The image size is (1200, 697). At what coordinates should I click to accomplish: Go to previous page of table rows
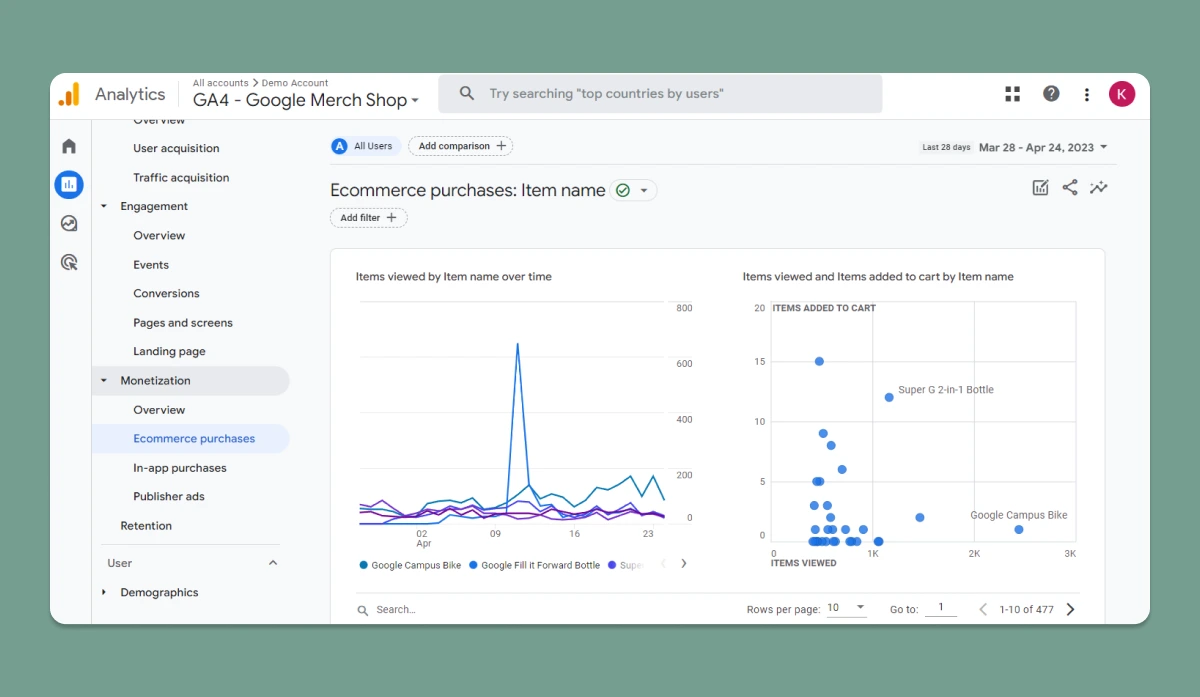(983, 609)
